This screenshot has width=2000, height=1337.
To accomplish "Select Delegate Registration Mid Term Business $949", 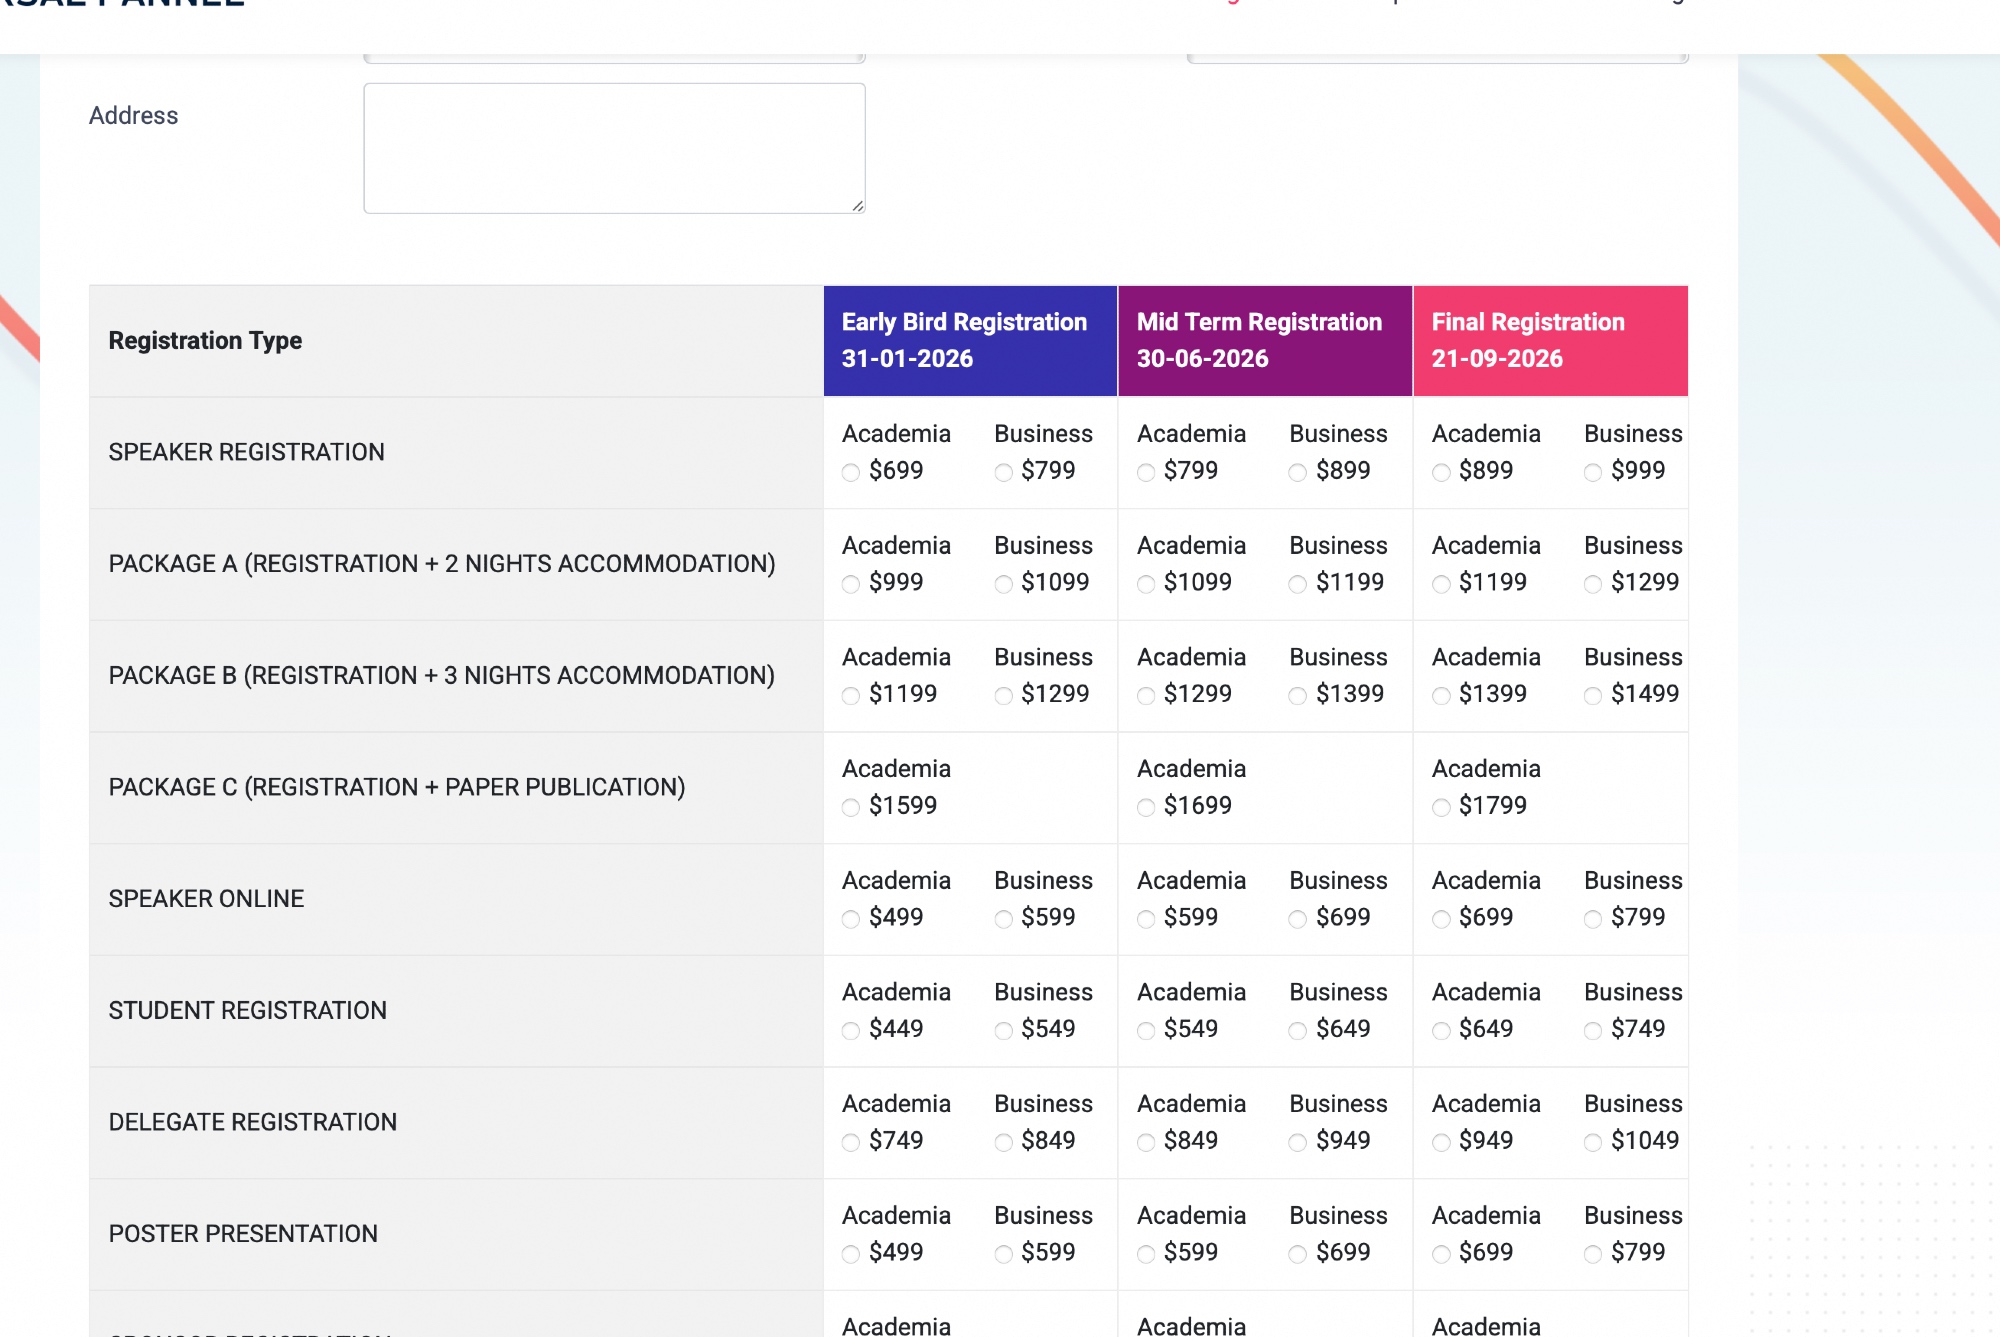I will tap(1298, 1142).
